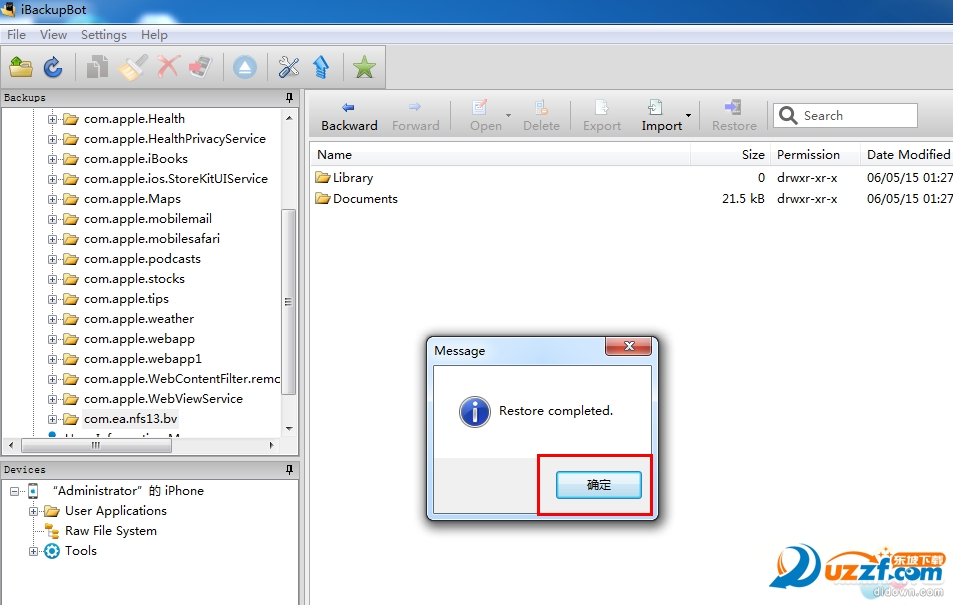Click the 确定 button in Message dialog
This screenshot has height=605, width=953.
coord(599,485)
